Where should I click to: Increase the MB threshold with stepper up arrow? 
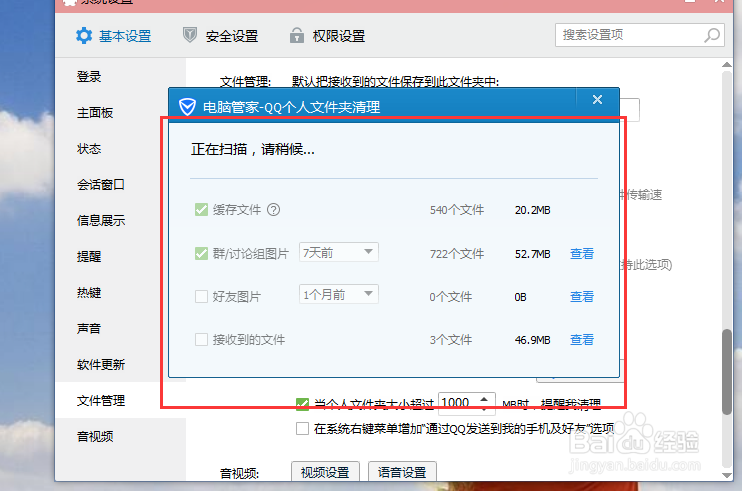(x=484, y=400)
